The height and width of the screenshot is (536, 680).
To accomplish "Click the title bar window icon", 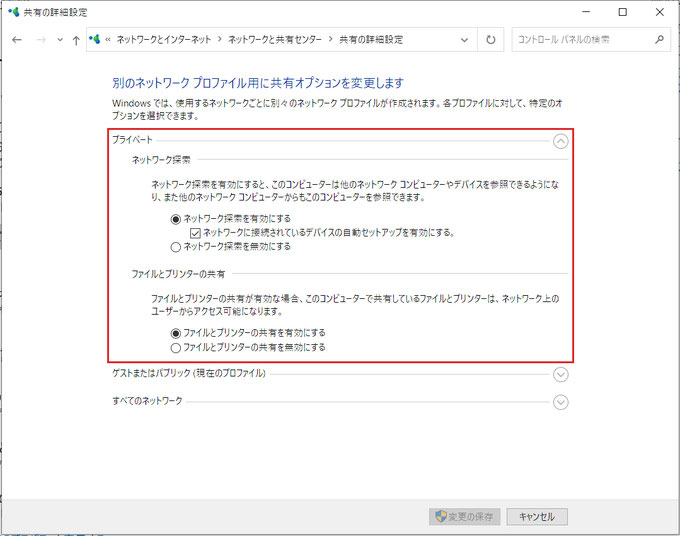I will pyautogui.click(x=13, y=12).
